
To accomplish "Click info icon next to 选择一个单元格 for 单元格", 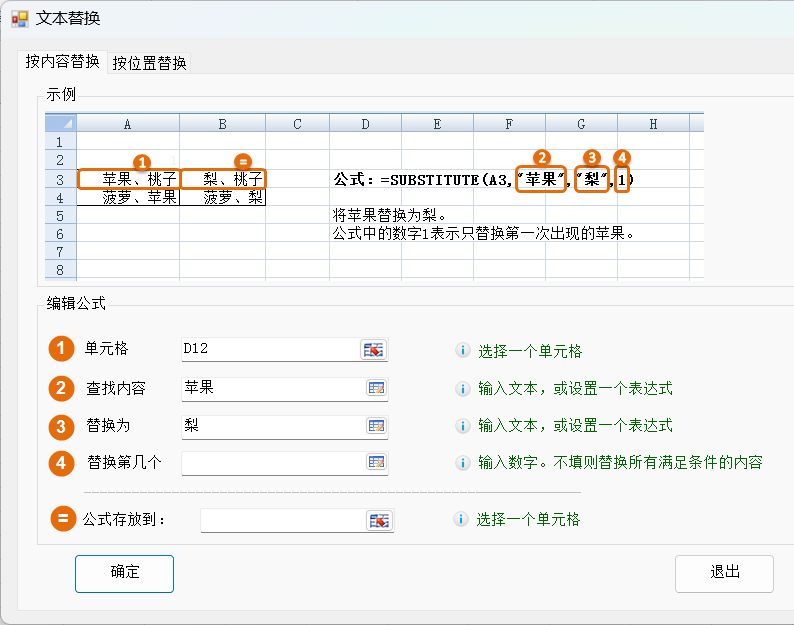I will (462, 351).
